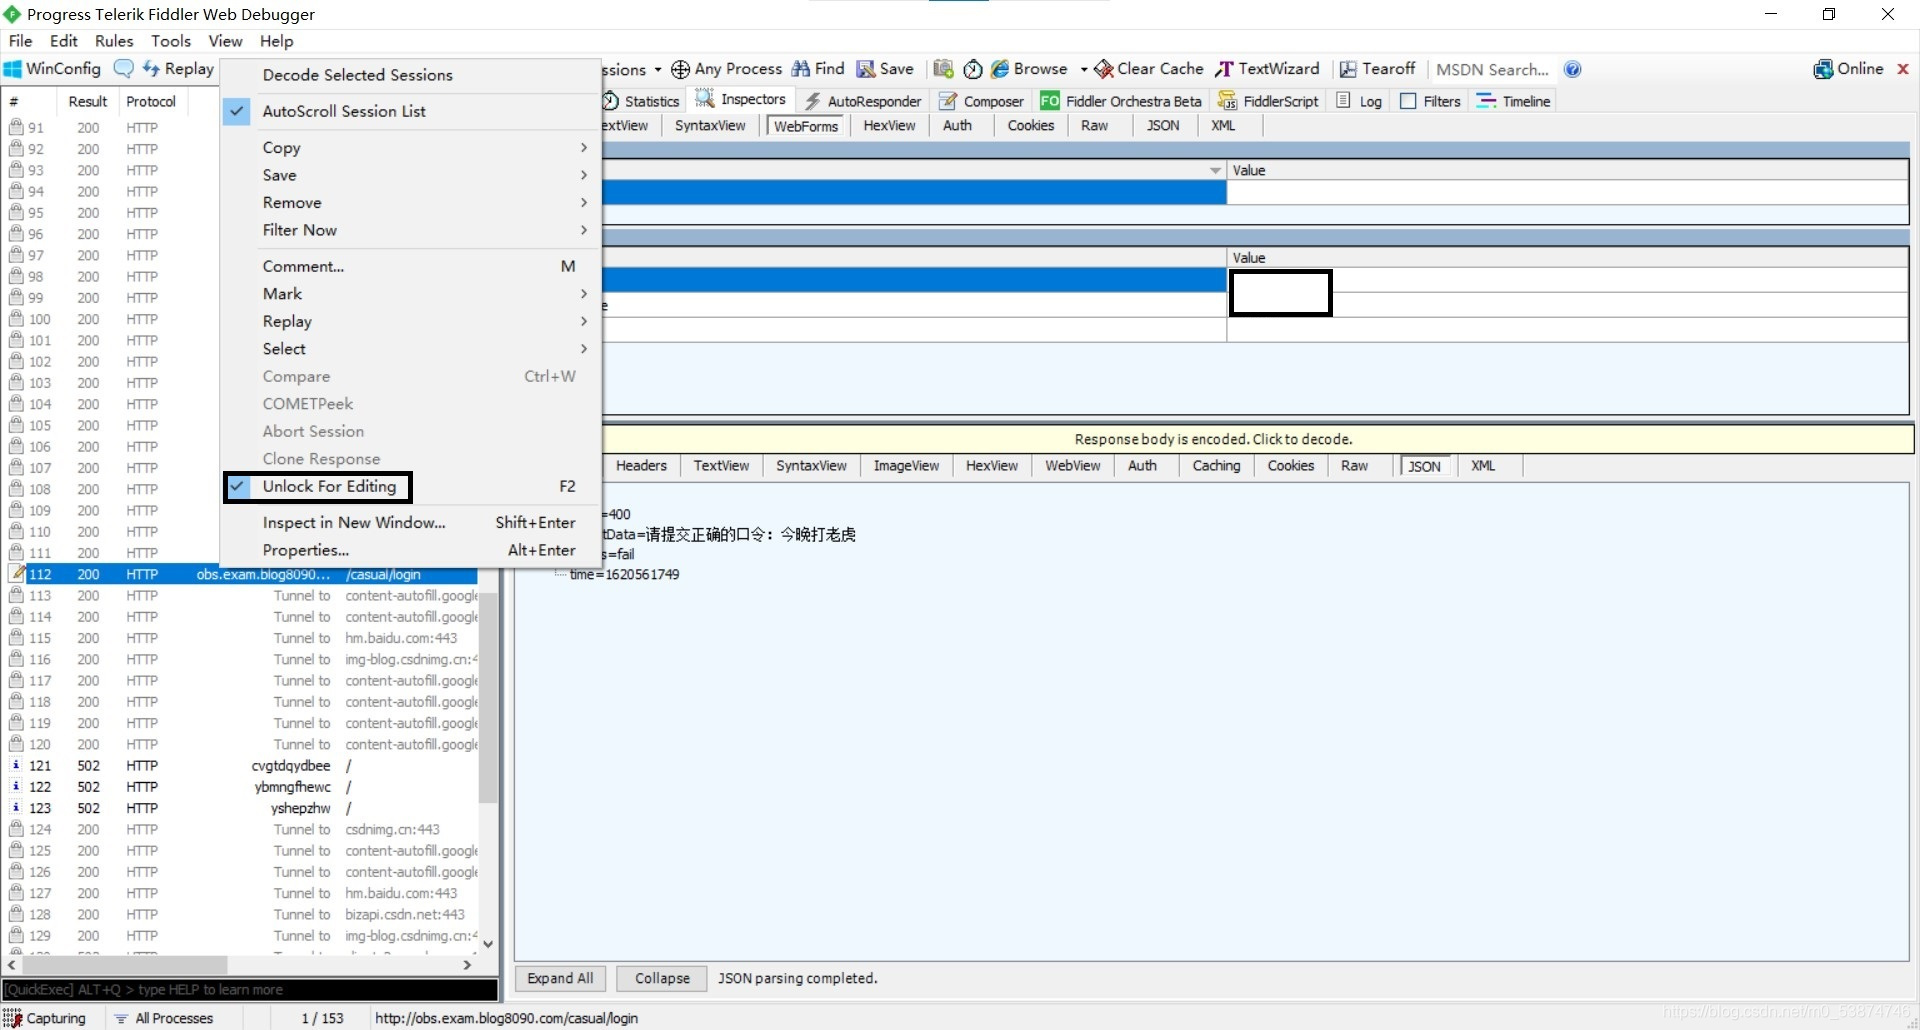Select the Any Process target icon
Image resolution: width=1920 pixels, height=1030 pixels.
point(680,69)
